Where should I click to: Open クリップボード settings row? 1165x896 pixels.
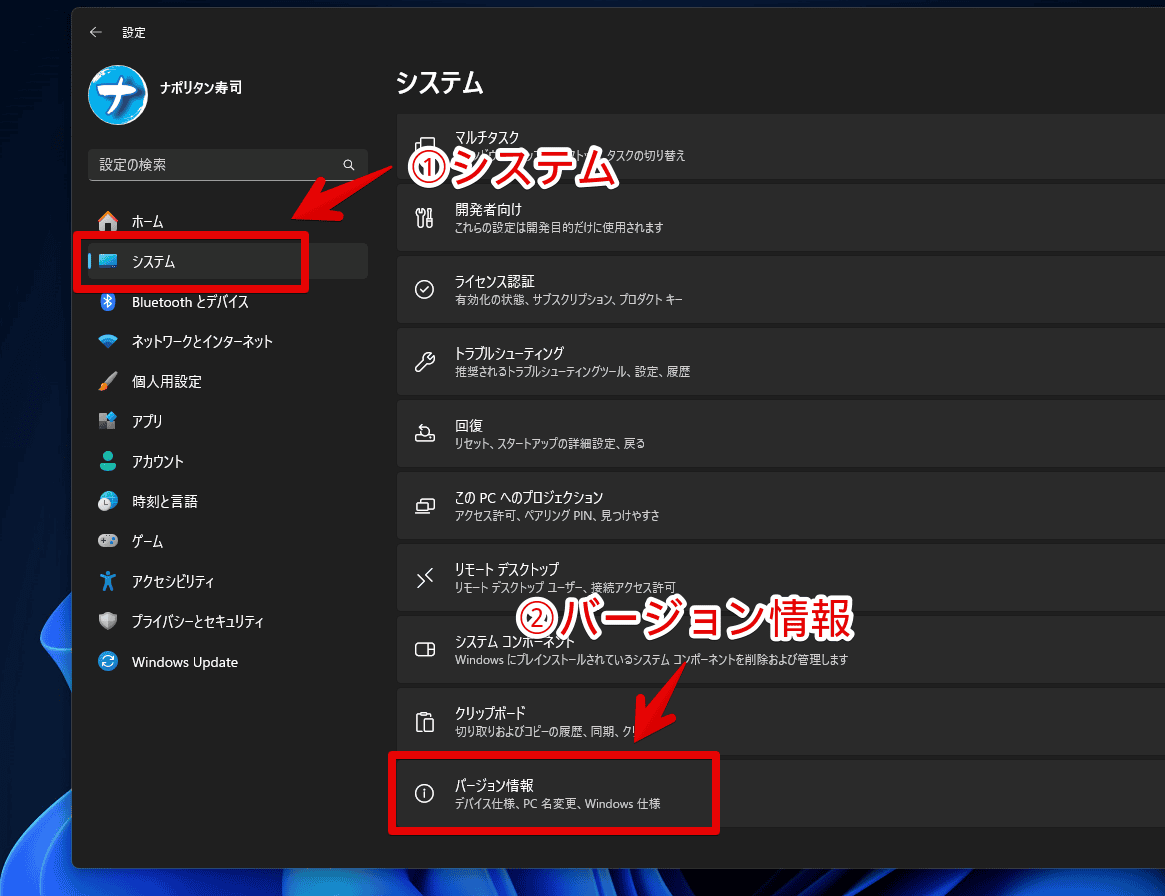(x=781, y=722)
